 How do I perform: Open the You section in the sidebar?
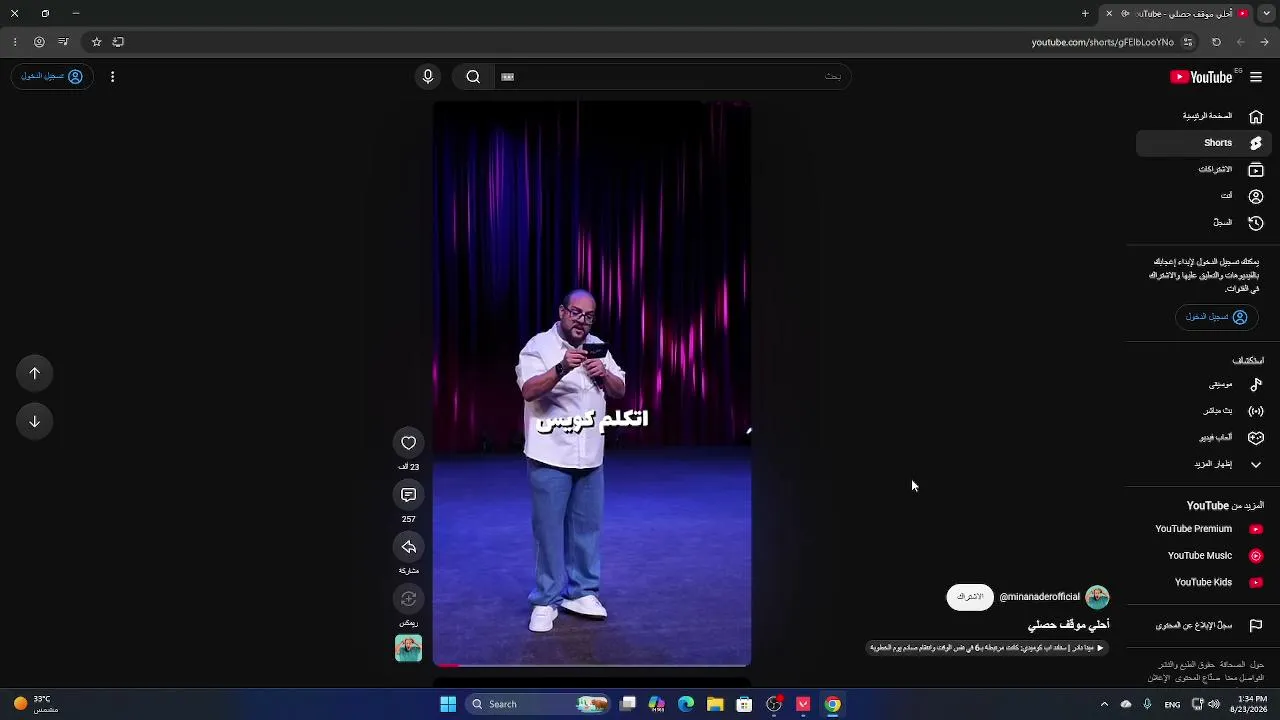(x=1202, y=196)
